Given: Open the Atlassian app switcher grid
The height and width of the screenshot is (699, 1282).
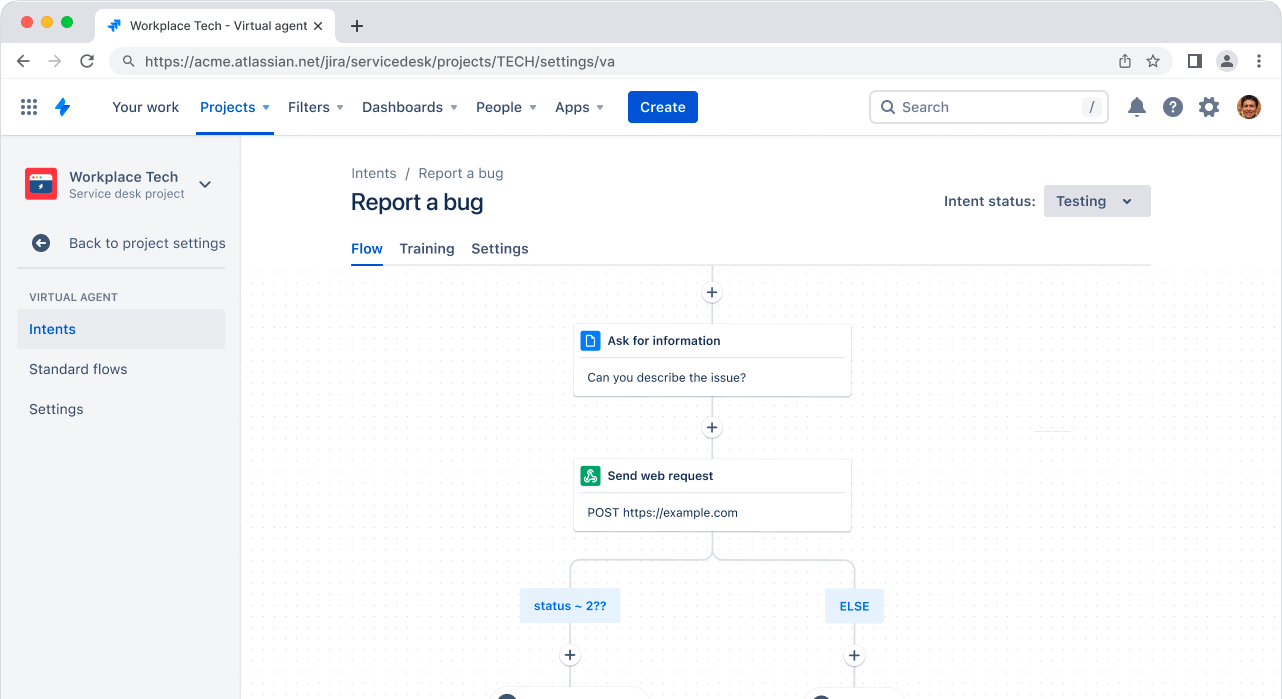Looking at the screenshot, I should tap(28, 106).
